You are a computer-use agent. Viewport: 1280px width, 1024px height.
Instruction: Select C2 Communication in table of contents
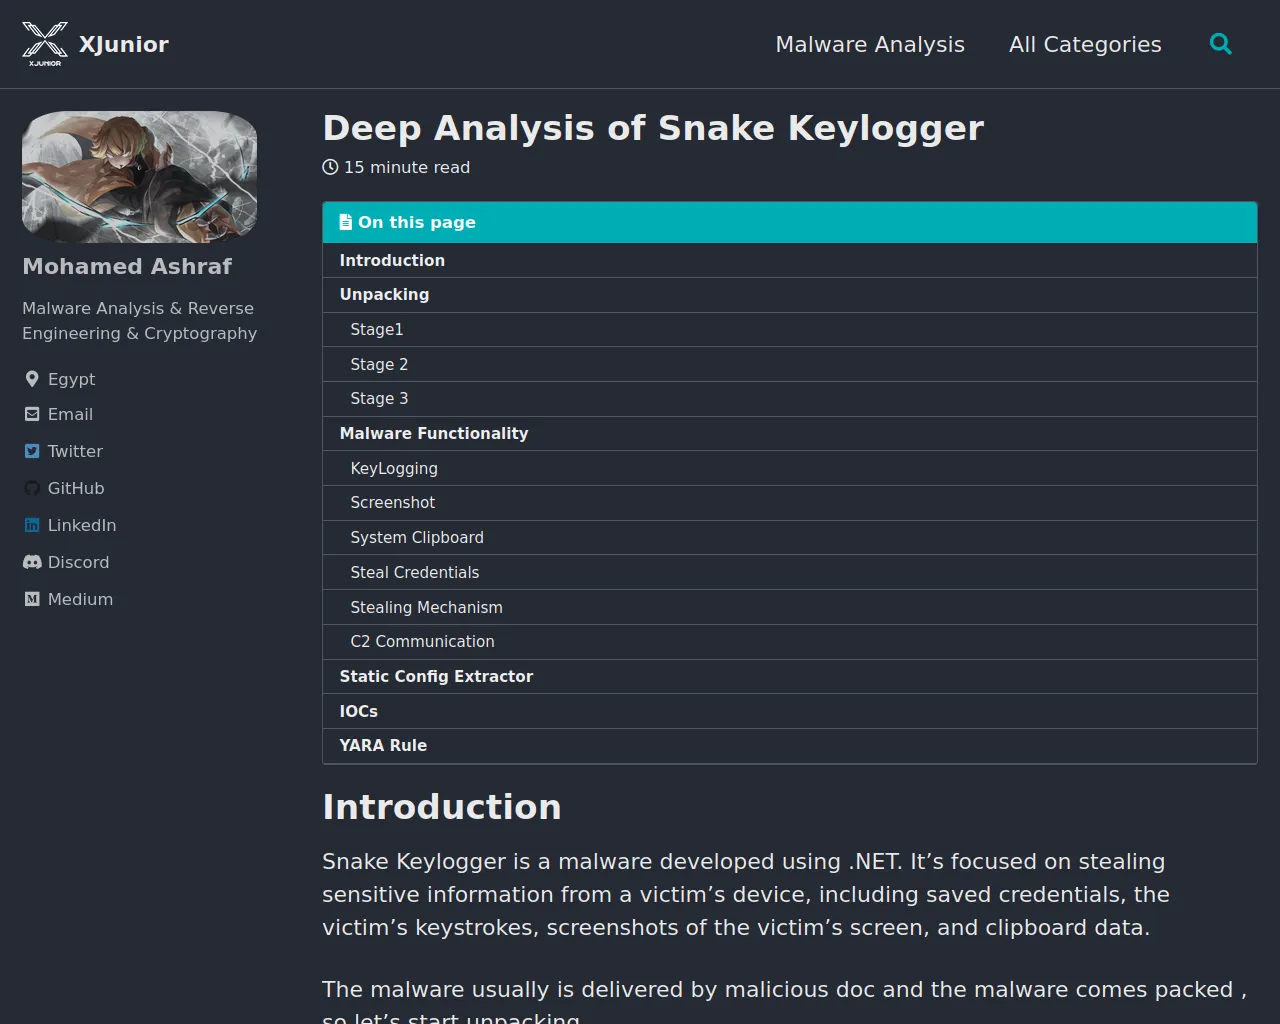click(422, 642)
